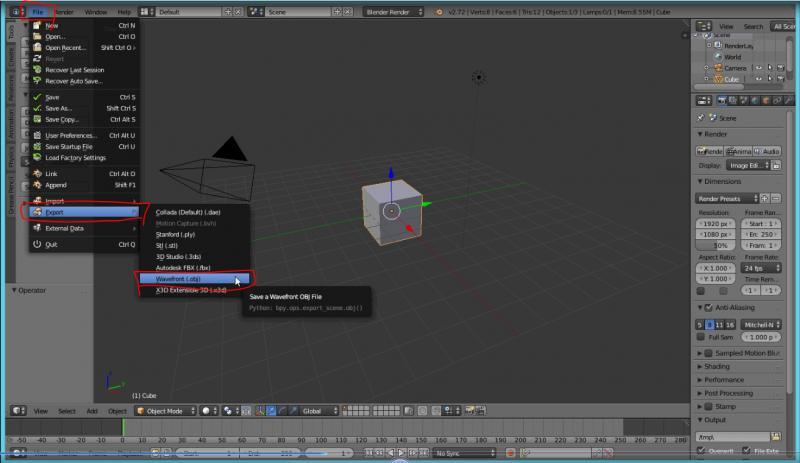Click the output folder browse icon
800x463 pixels.
[x=776, y=436]
